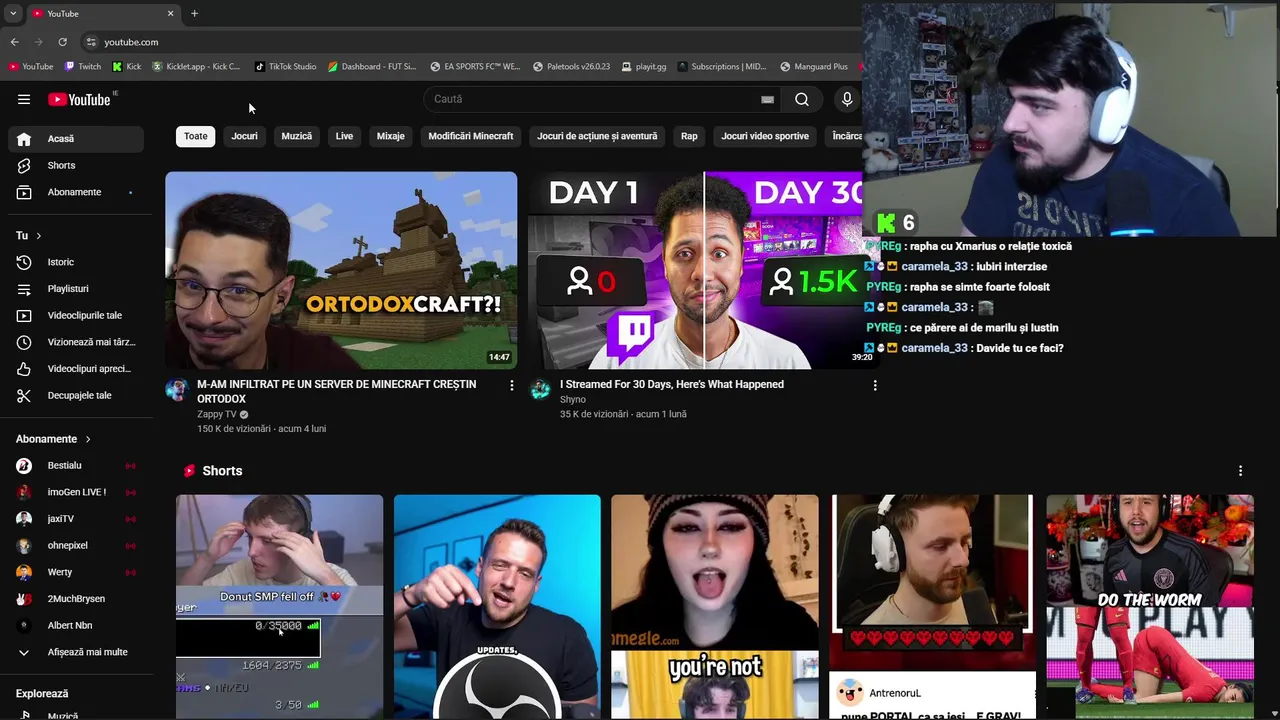Open the YouTube hamburger guide menu
Screen dimensions: 1280x720
[24, 99]
